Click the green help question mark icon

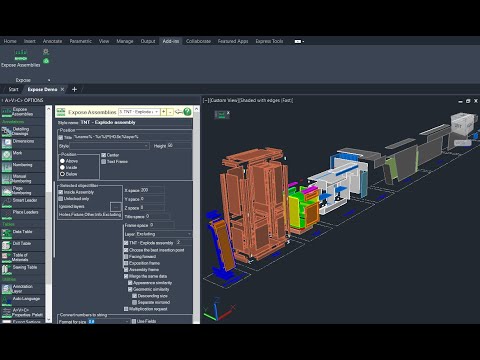click(187, 112)
